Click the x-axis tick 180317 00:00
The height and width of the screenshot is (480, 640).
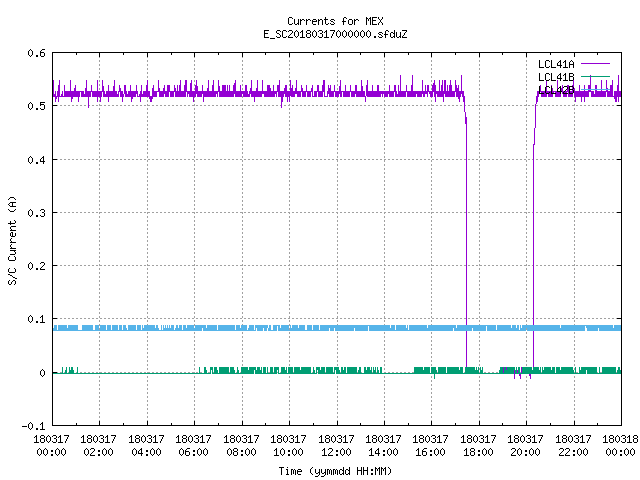tap(51, 445)
